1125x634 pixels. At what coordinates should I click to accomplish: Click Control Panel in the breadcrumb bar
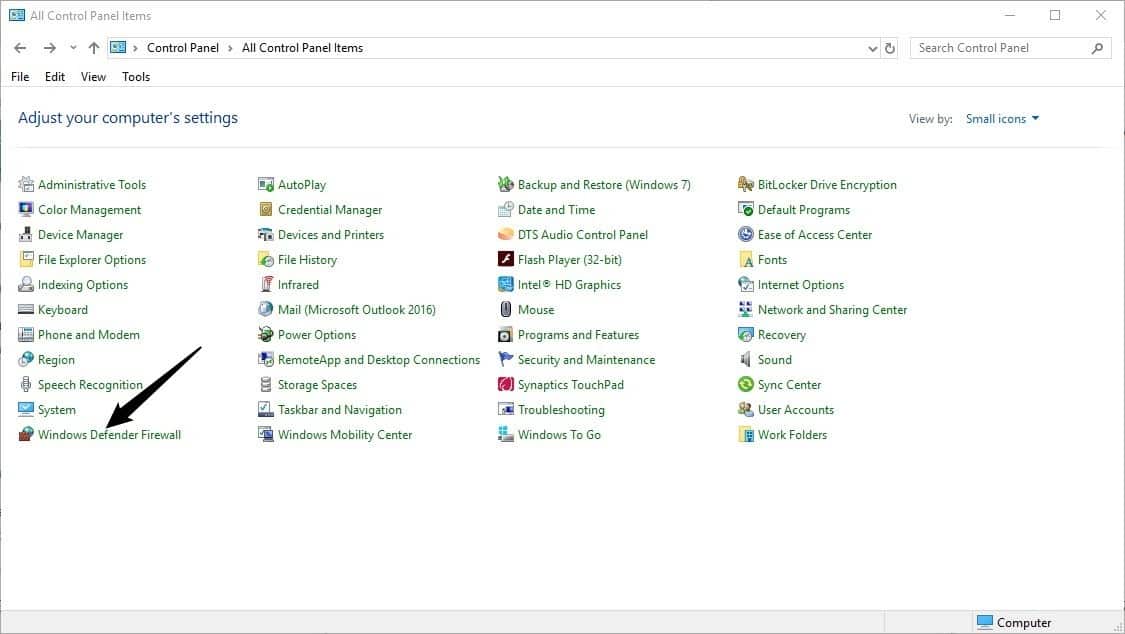point(183,47)
